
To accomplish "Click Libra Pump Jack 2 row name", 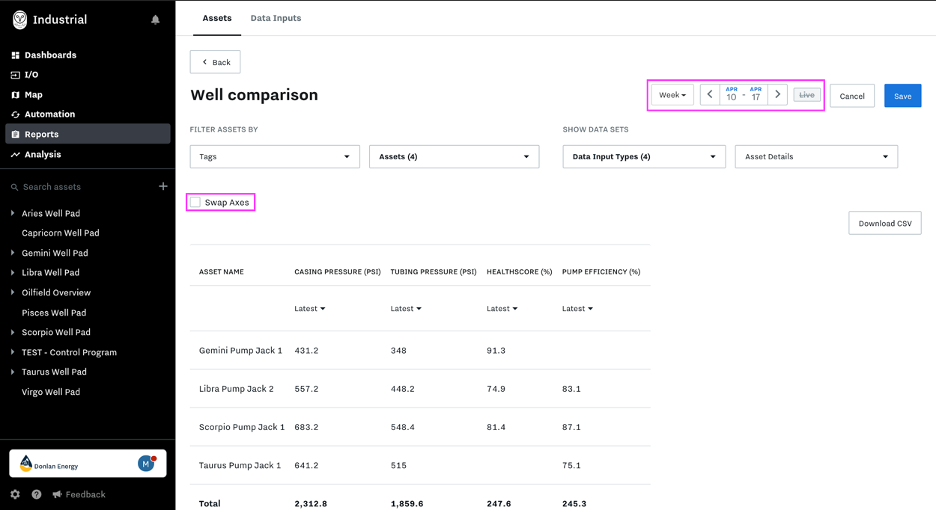I will pyautogui.click(x=236, y=389).
